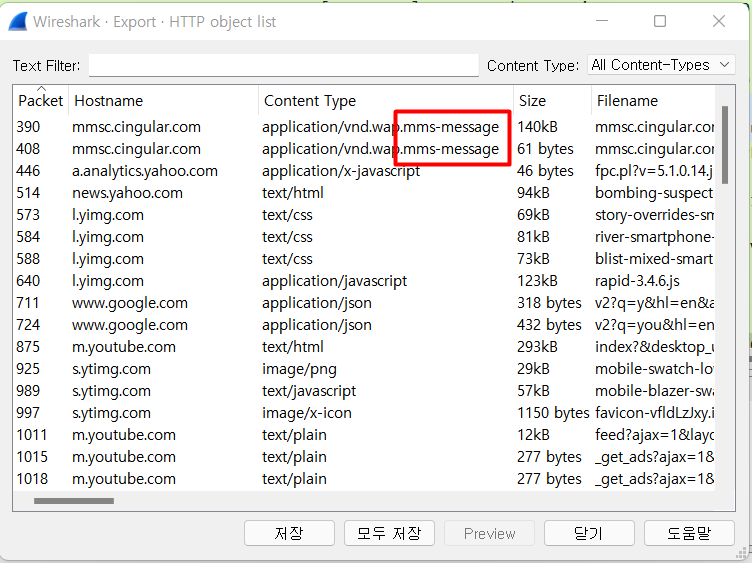Open the Content Type dropdown
Screen dimensions: 752x563
point(661,65)
